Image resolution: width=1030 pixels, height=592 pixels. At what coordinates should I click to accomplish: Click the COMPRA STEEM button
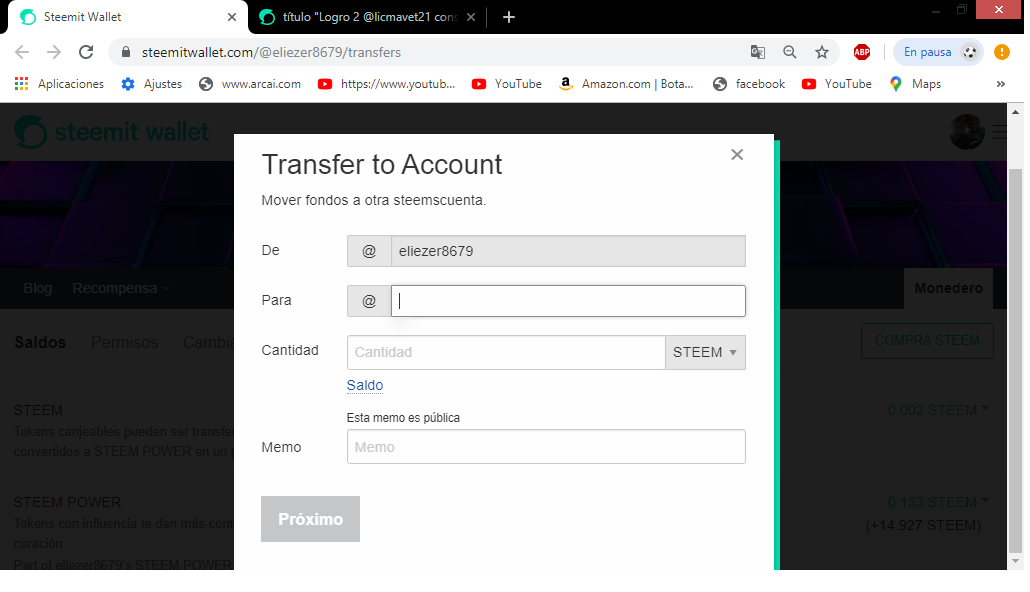coord(927,340)
